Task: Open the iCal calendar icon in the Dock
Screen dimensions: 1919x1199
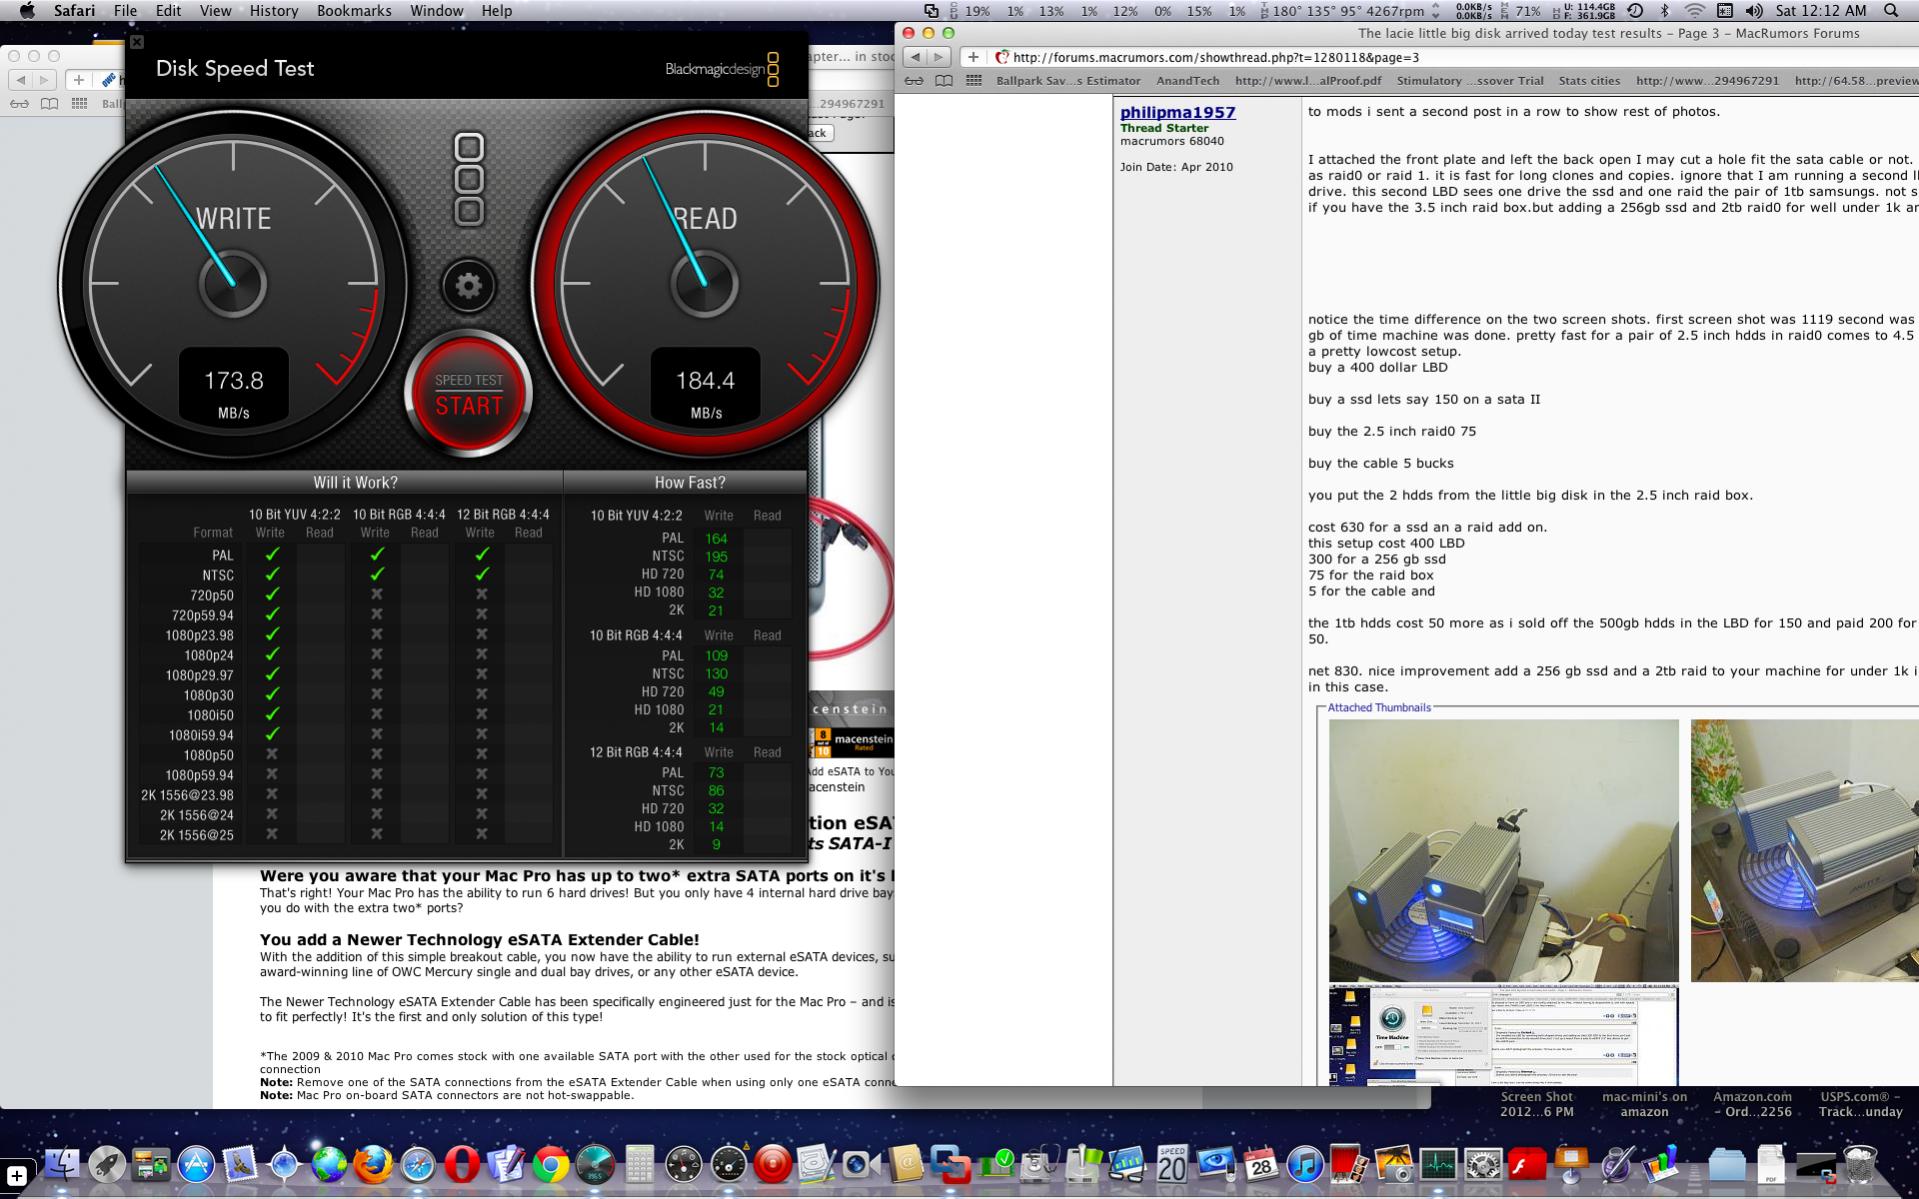Action: tap(1260, 1164)
